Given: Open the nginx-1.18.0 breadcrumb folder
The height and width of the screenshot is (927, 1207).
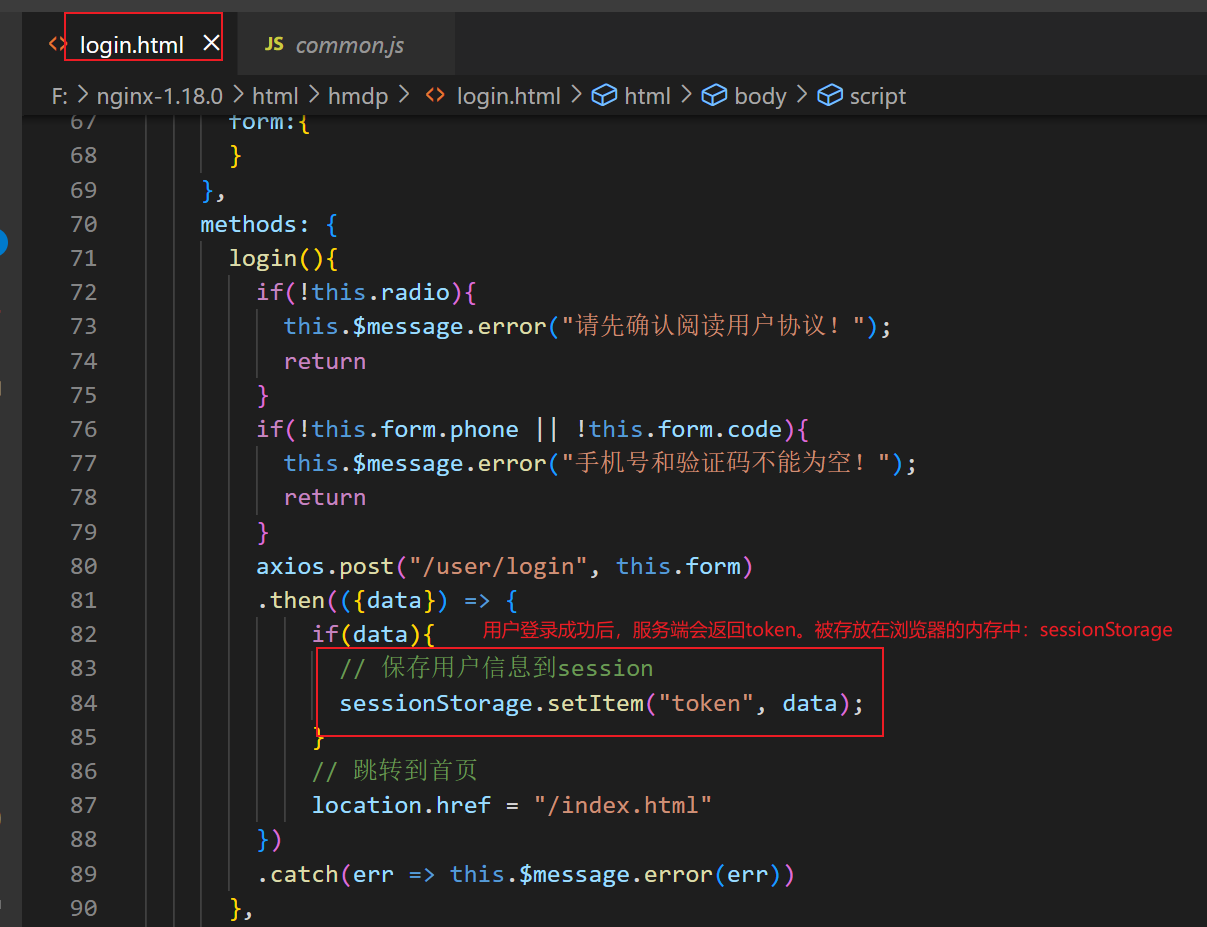Looking at the screenshot, I should coord(159,96).
